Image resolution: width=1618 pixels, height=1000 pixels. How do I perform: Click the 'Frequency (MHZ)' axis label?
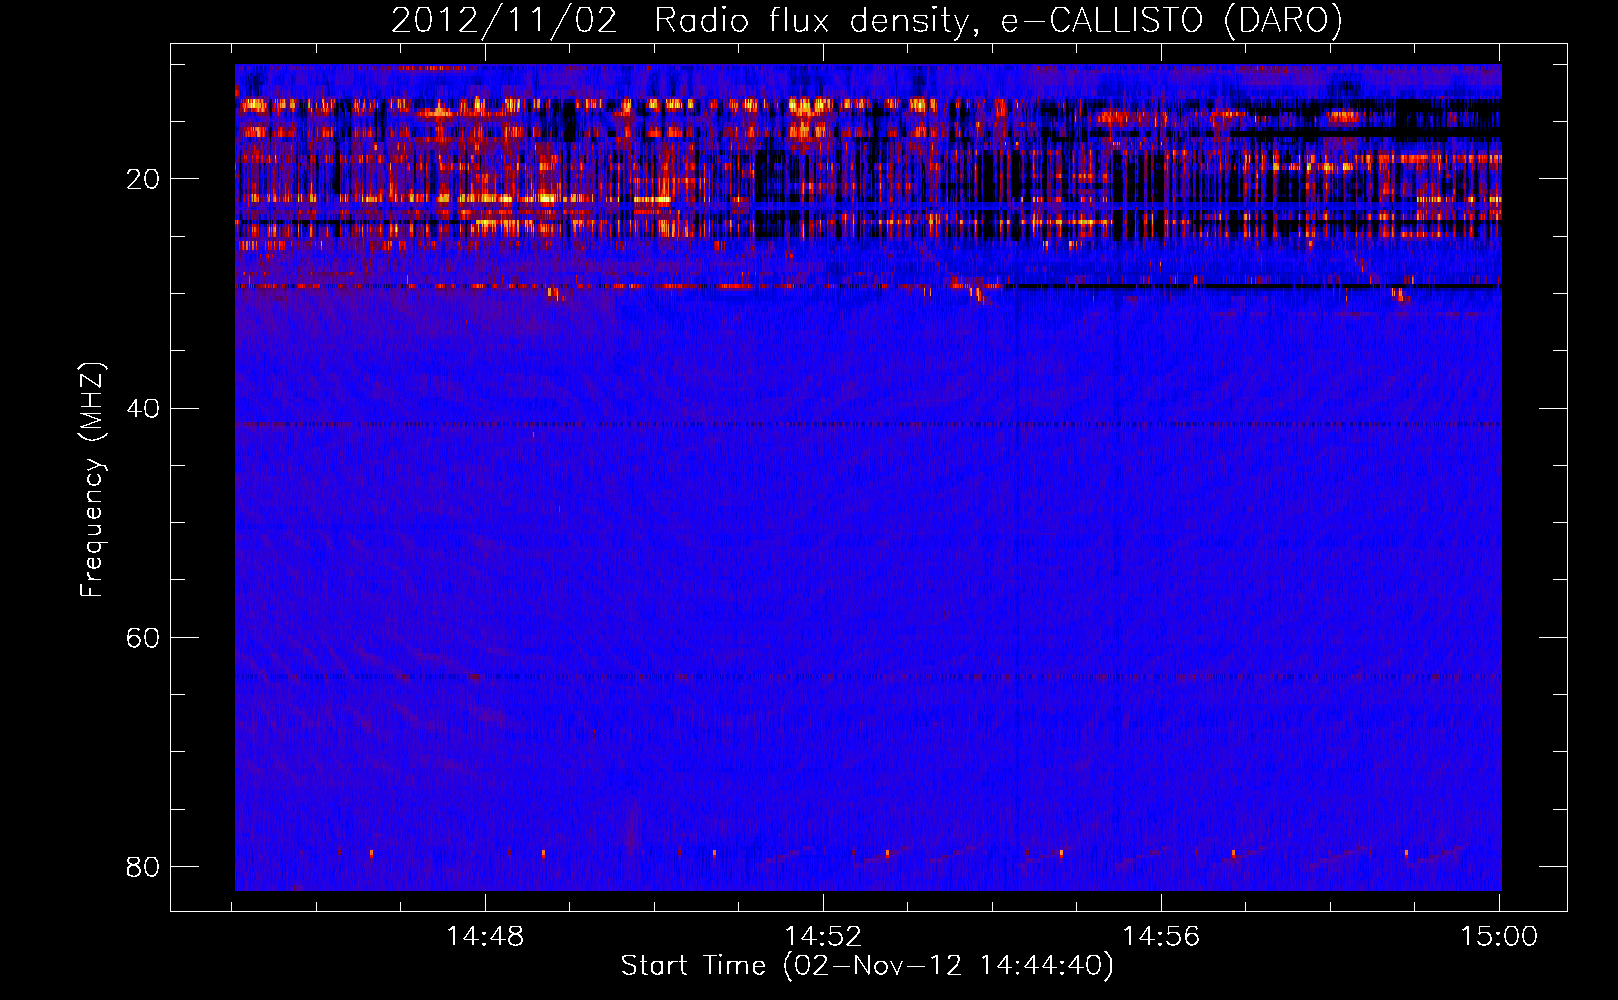coord(92,480)
